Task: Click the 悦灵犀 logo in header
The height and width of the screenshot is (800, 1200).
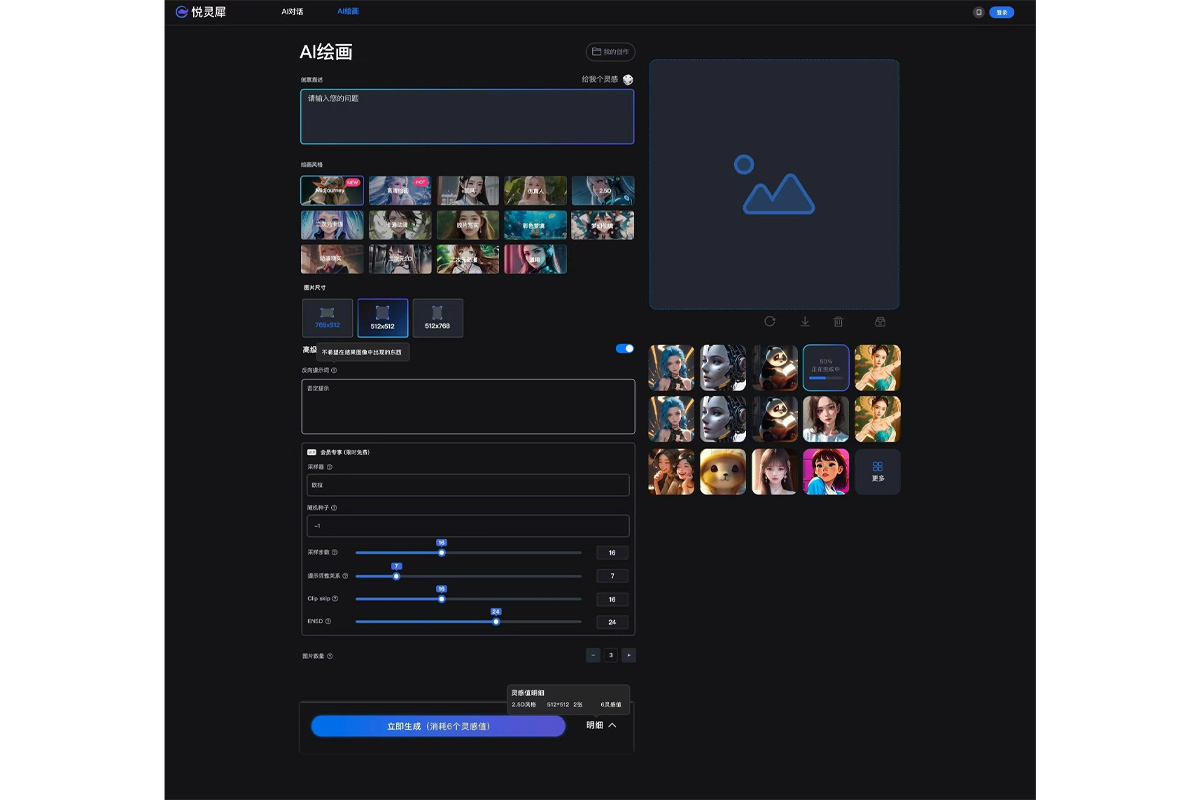Action: [x=201, y=12]
